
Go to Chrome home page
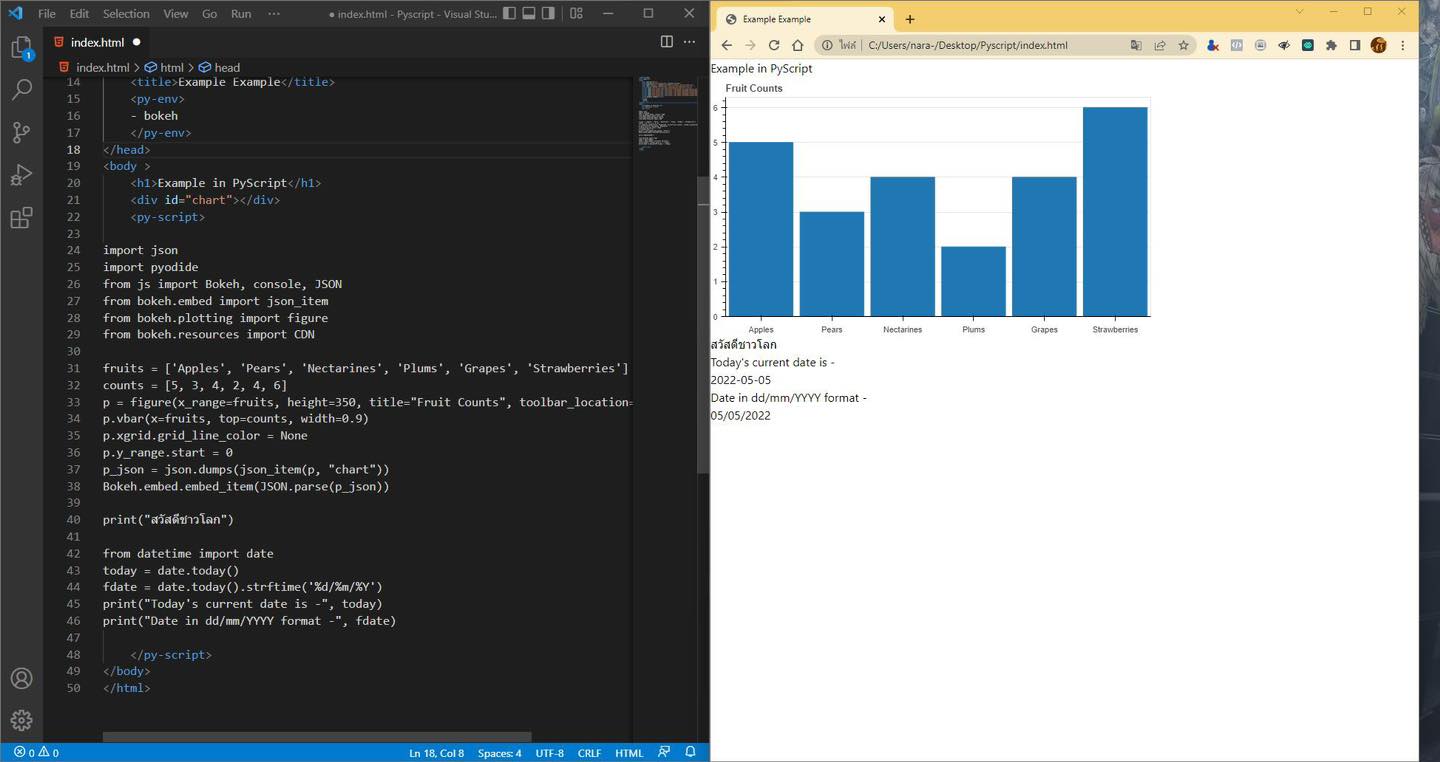797,45
